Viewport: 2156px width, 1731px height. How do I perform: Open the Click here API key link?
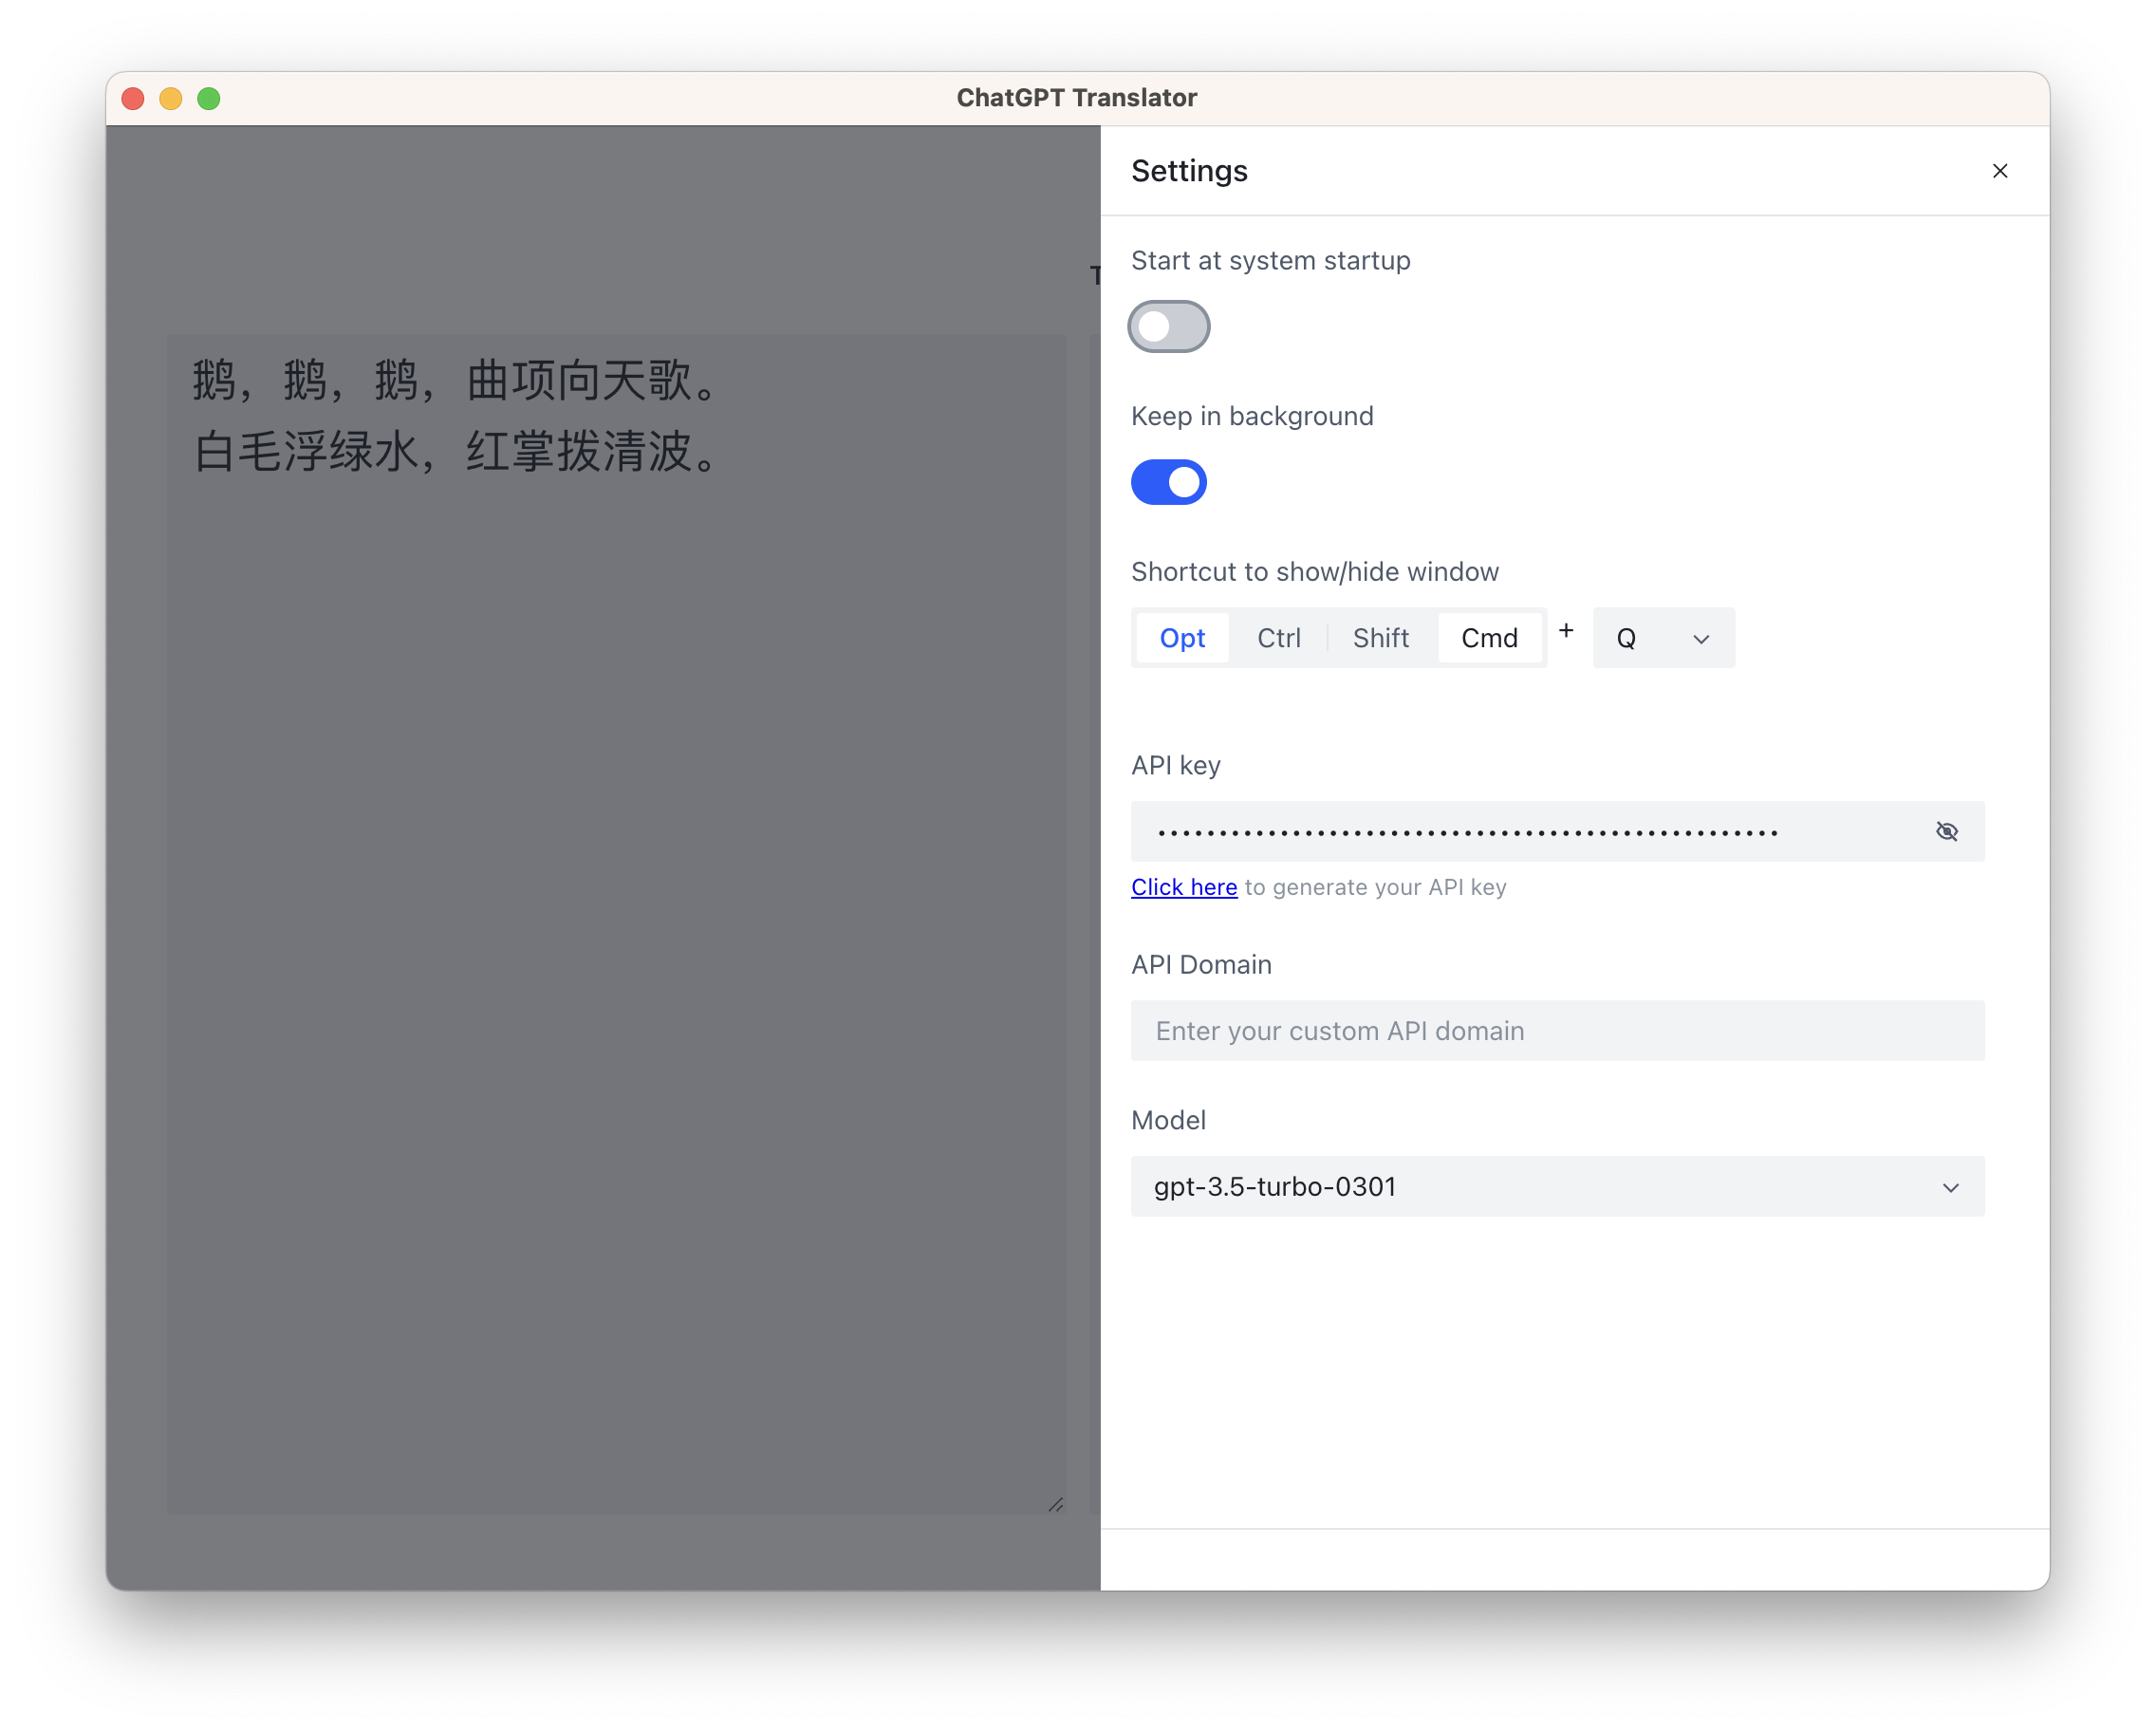pyautogui.click(x=1184, y=887)
